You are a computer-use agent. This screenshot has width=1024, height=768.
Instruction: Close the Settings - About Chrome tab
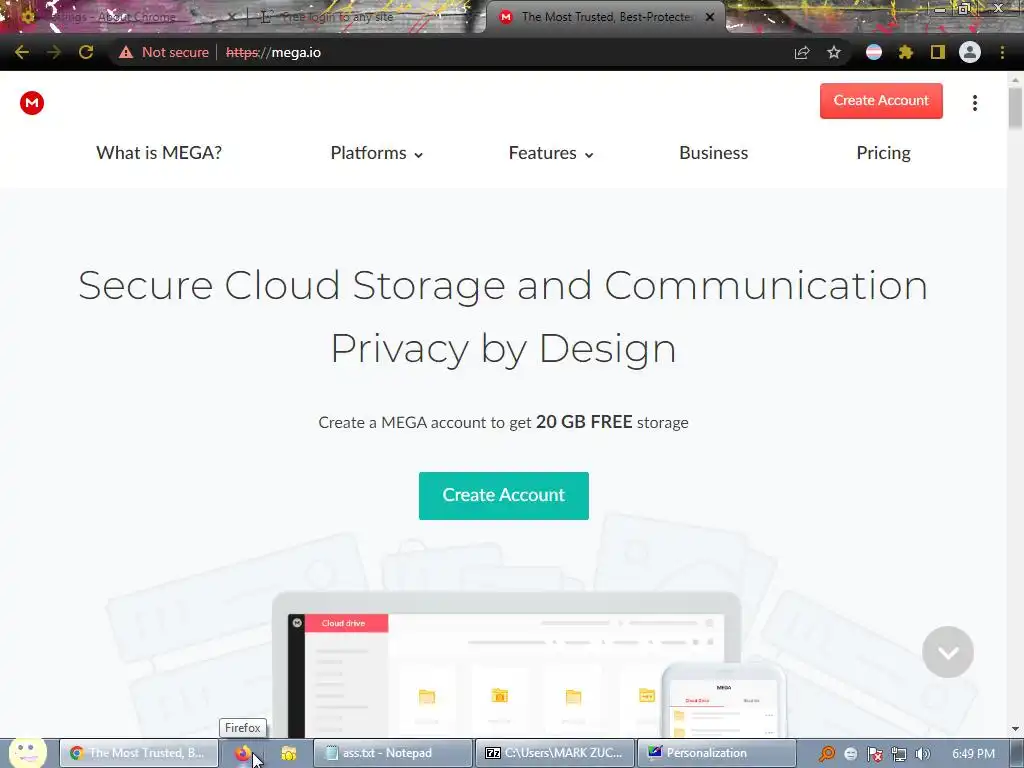[x=231, y=18]
